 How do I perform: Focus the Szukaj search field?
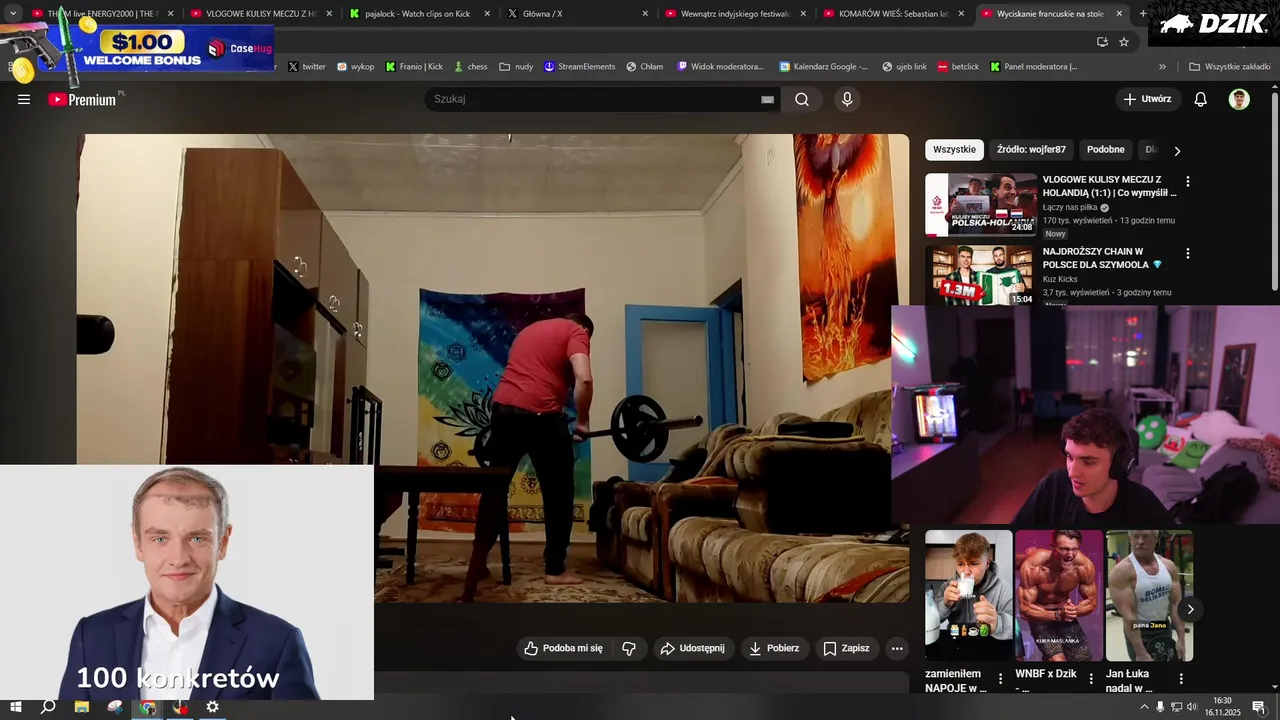pyautogui.click(x=596, y=99)
